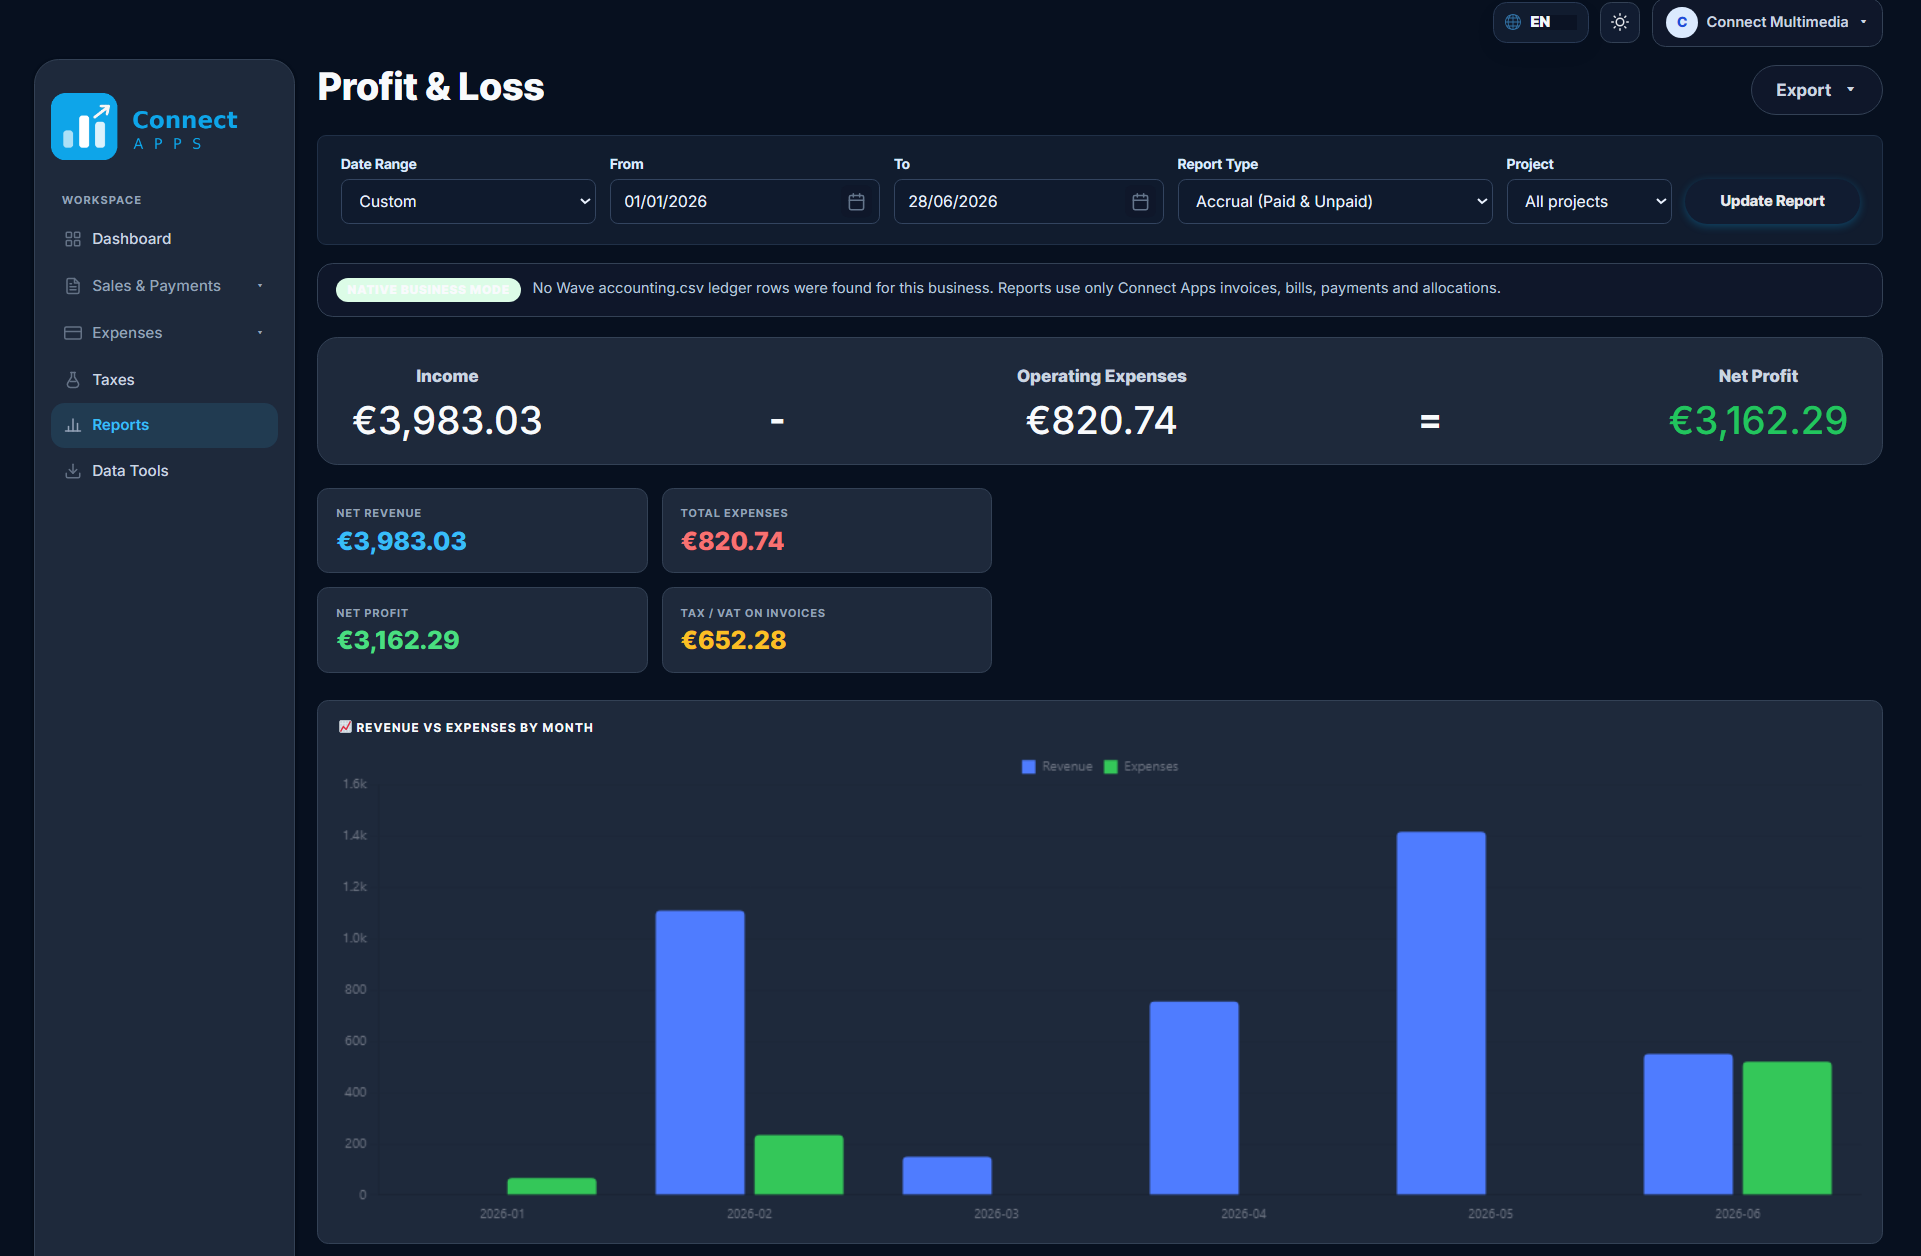The width and height of the screenshot is (1921, 1256).
Task: Click the Native Business Mode badge
Action: pos(428,290)
